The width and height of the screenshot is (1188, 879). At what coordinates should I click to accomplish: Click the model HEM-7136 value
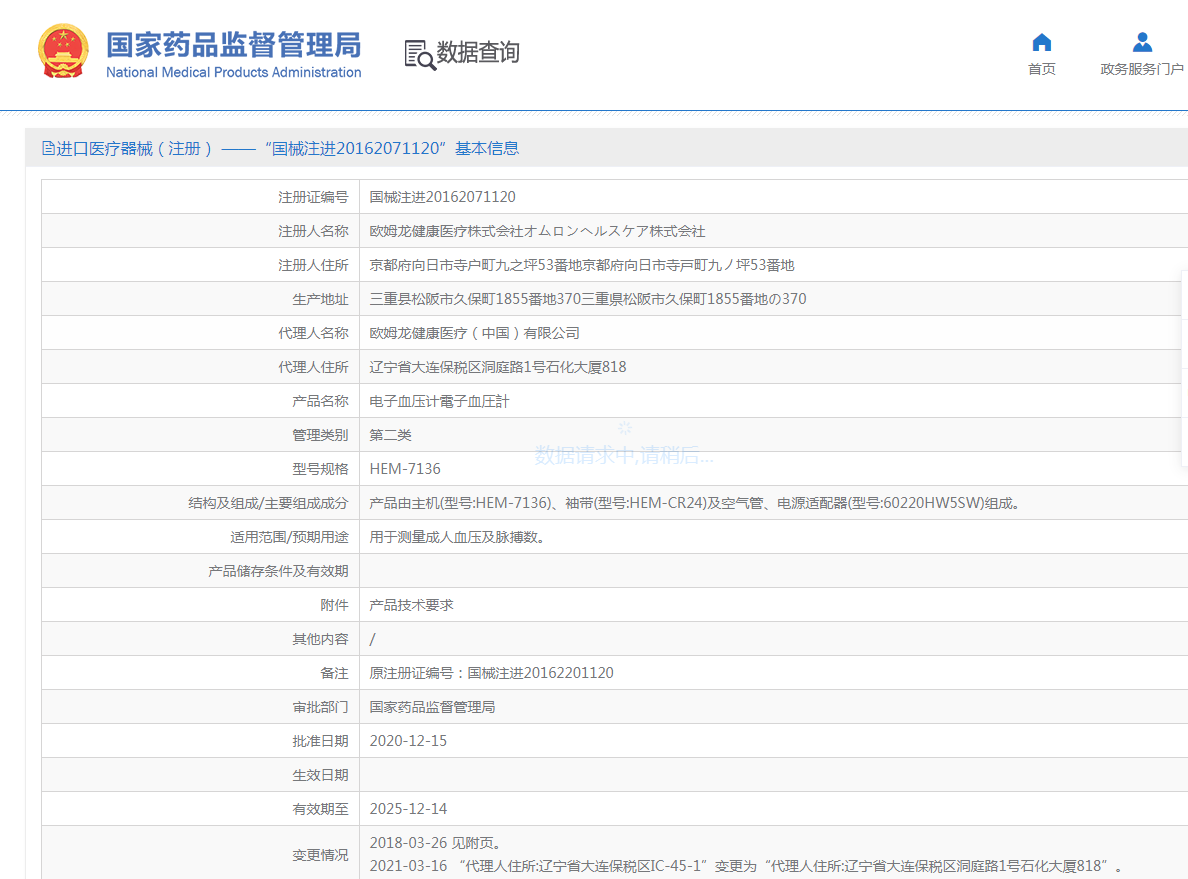[x=405, y=469]
